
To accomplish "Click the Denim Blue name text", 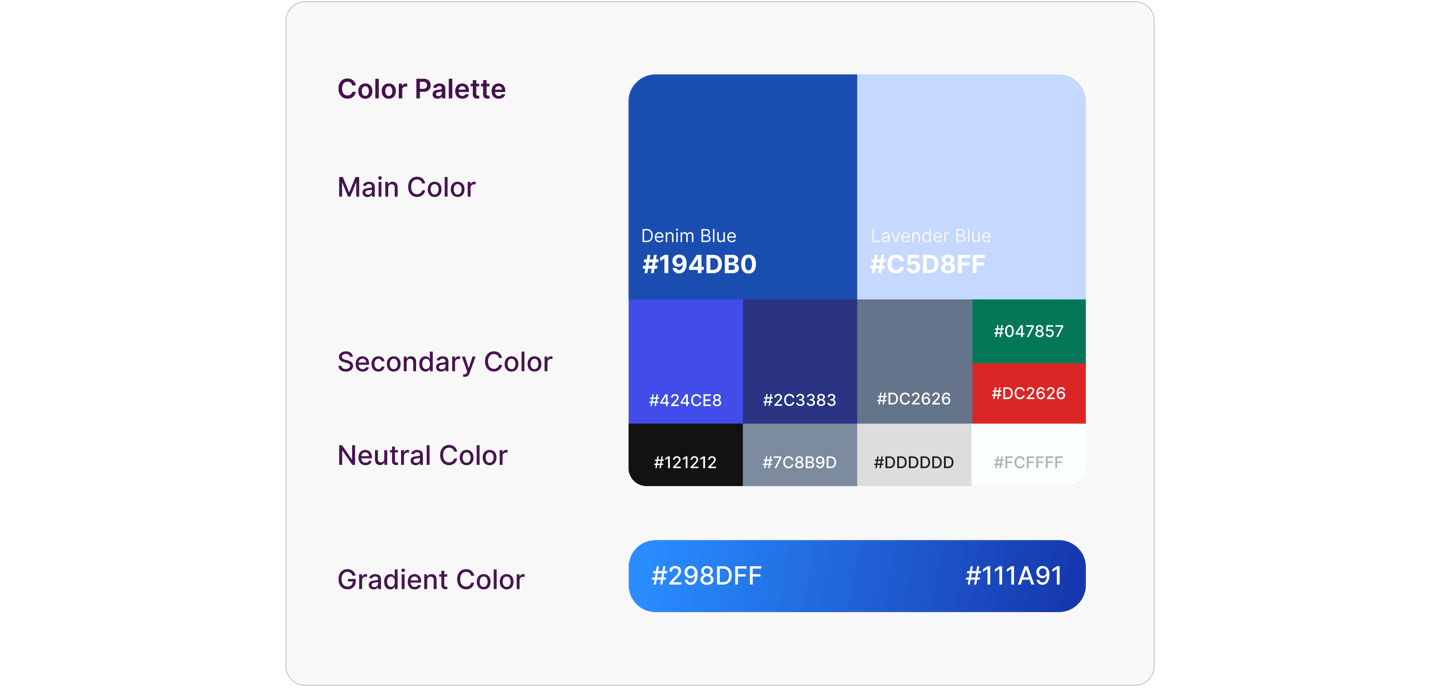I will 689,236.
